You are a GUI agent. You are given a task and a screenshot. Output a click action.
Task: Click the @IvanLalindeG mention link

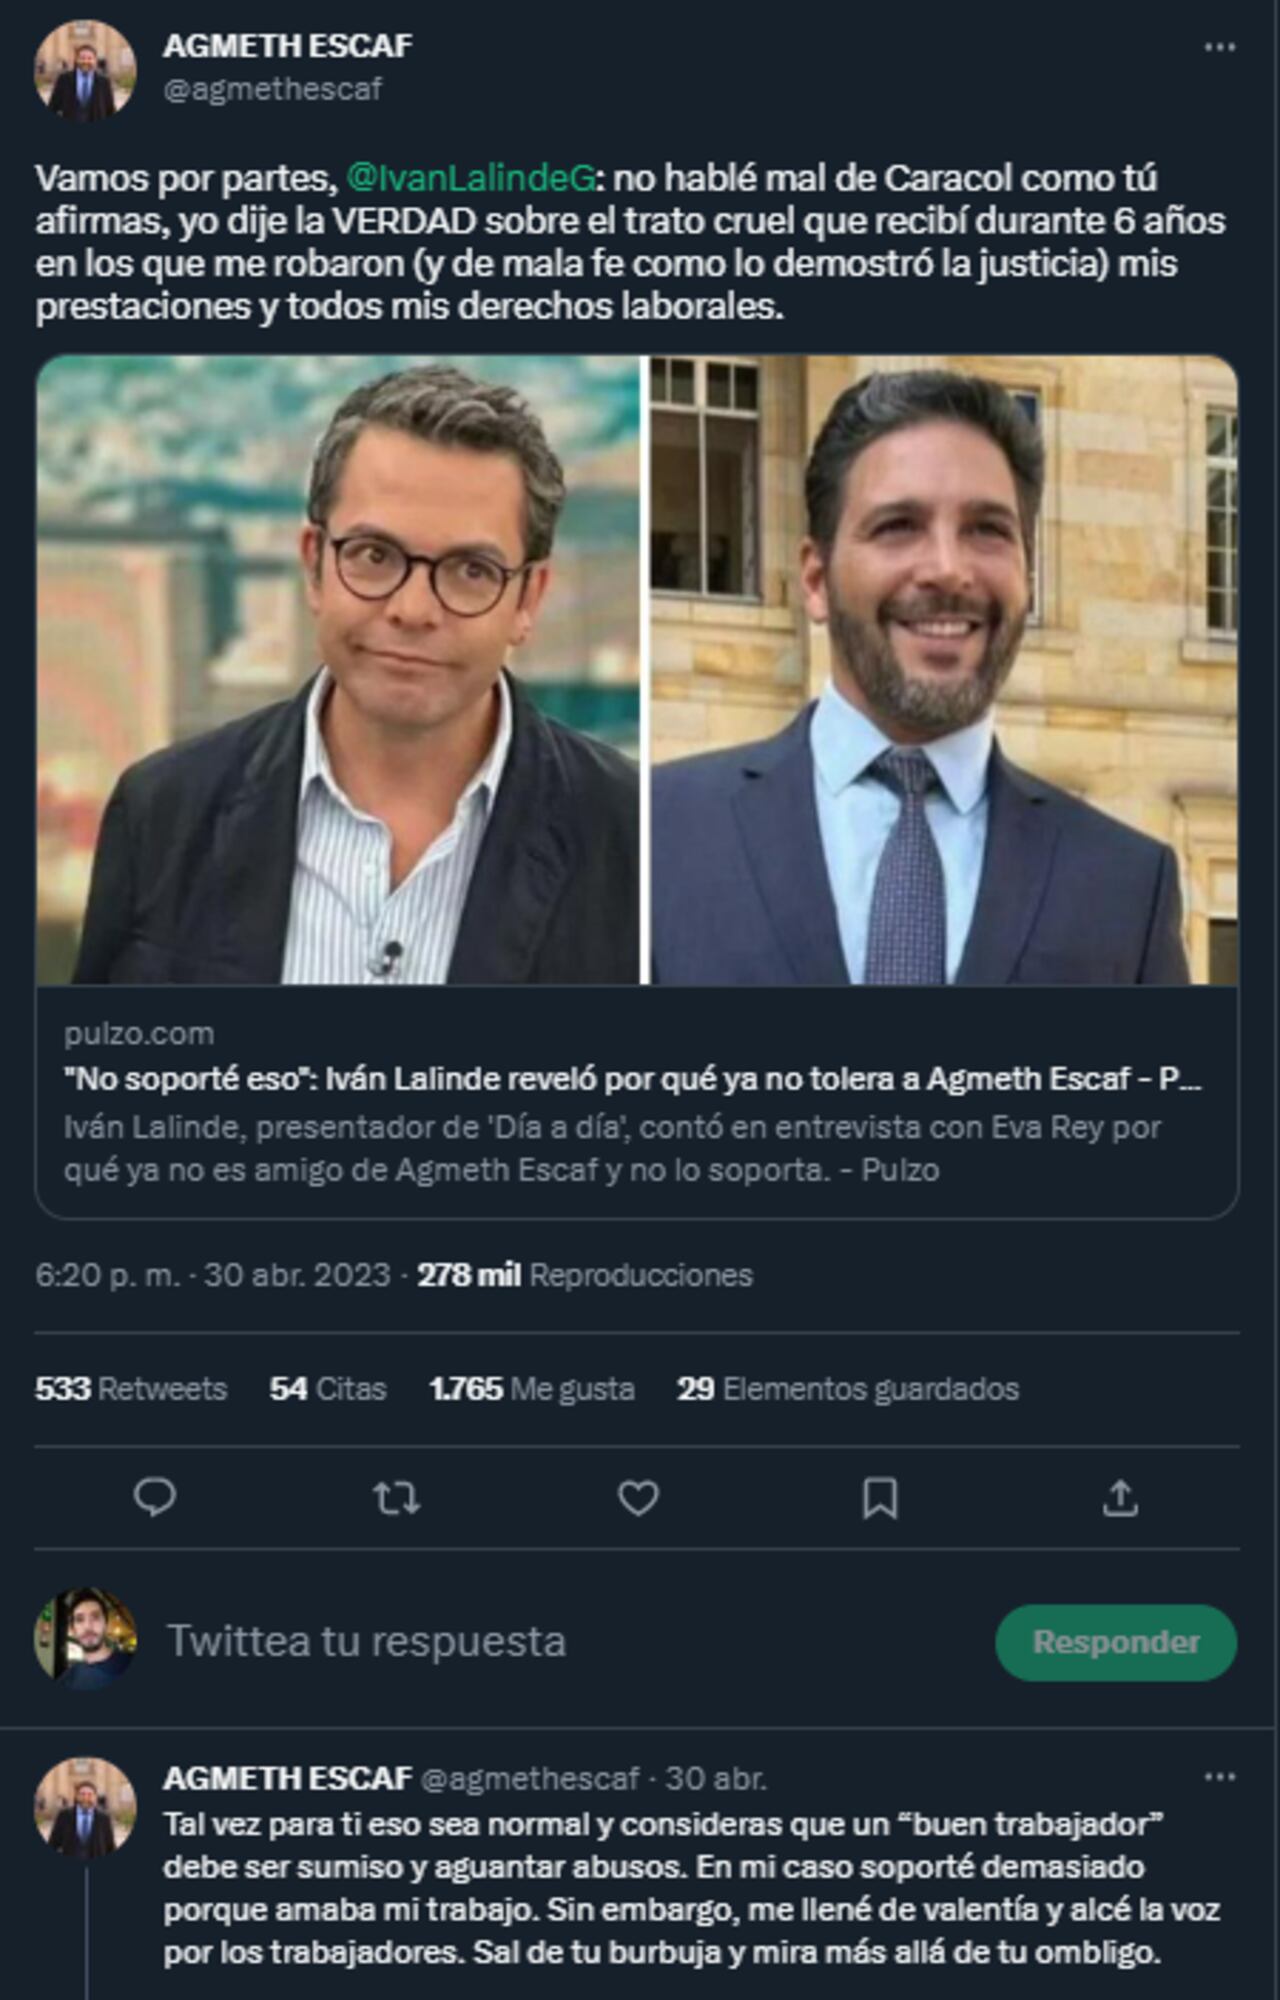(470, 178)
